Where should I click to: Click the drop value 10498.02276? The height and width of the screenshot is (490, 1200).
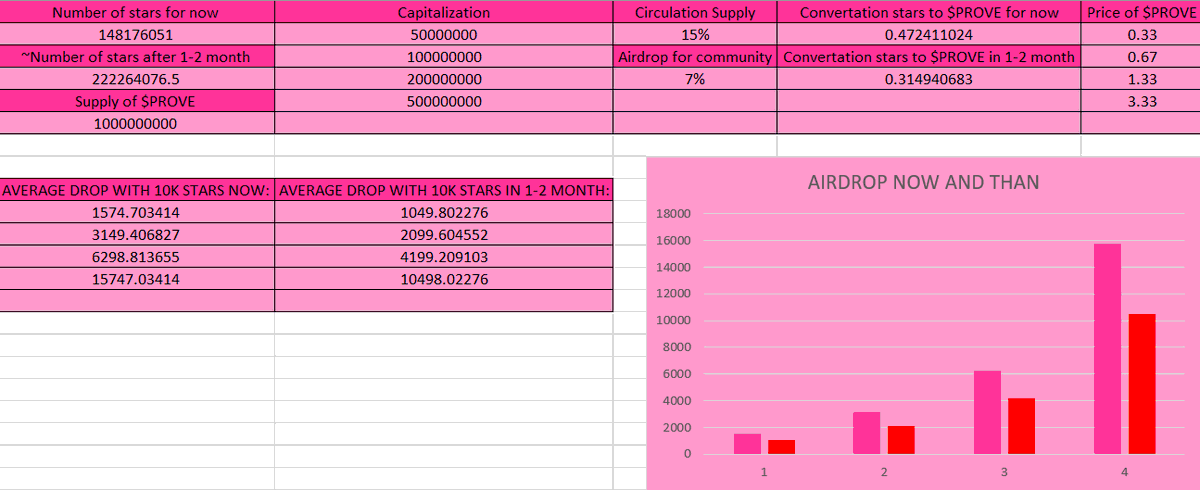pos(444,279)
